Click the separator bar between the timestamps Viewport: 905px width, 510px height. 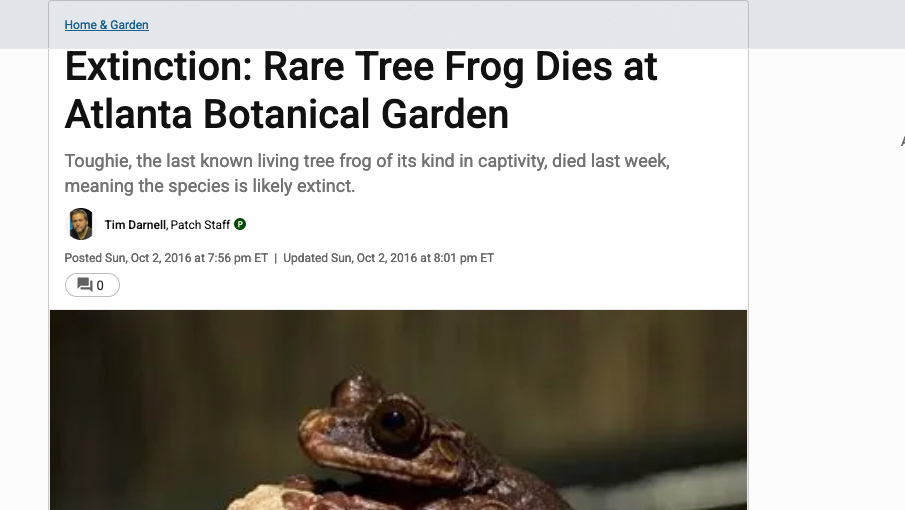[275, 258]
